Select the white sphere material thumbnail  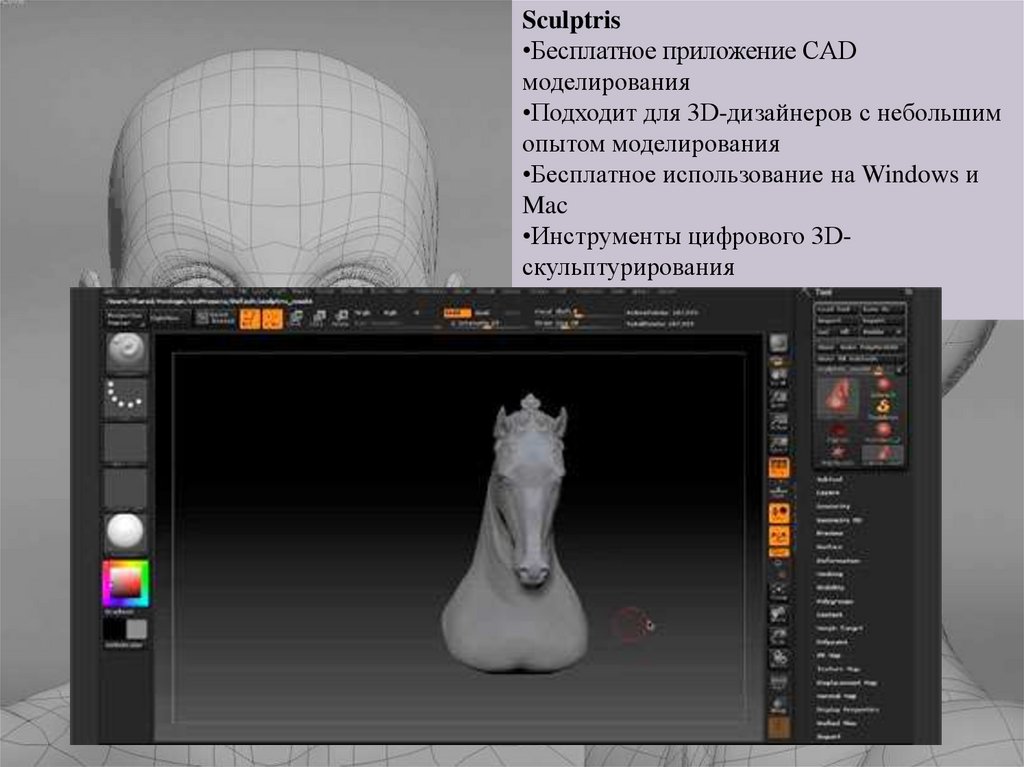(126, 533)
